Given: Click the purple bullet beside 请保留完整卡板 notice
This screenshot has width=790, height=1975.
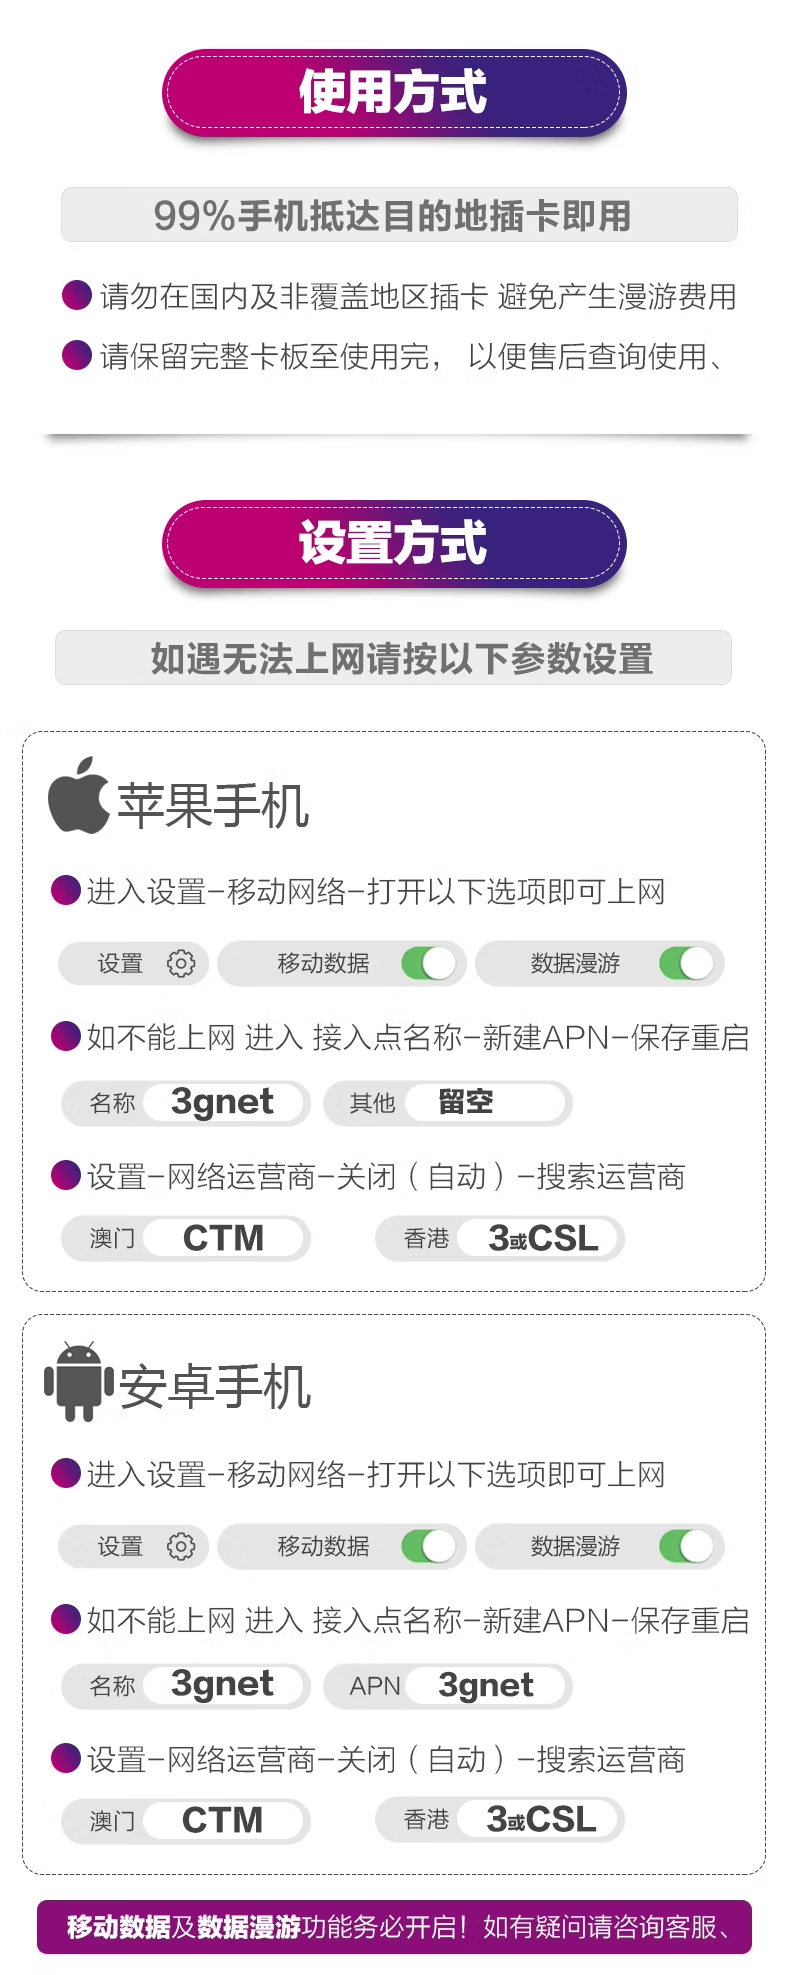Looking at the screenshot, I should pos(77,355).
